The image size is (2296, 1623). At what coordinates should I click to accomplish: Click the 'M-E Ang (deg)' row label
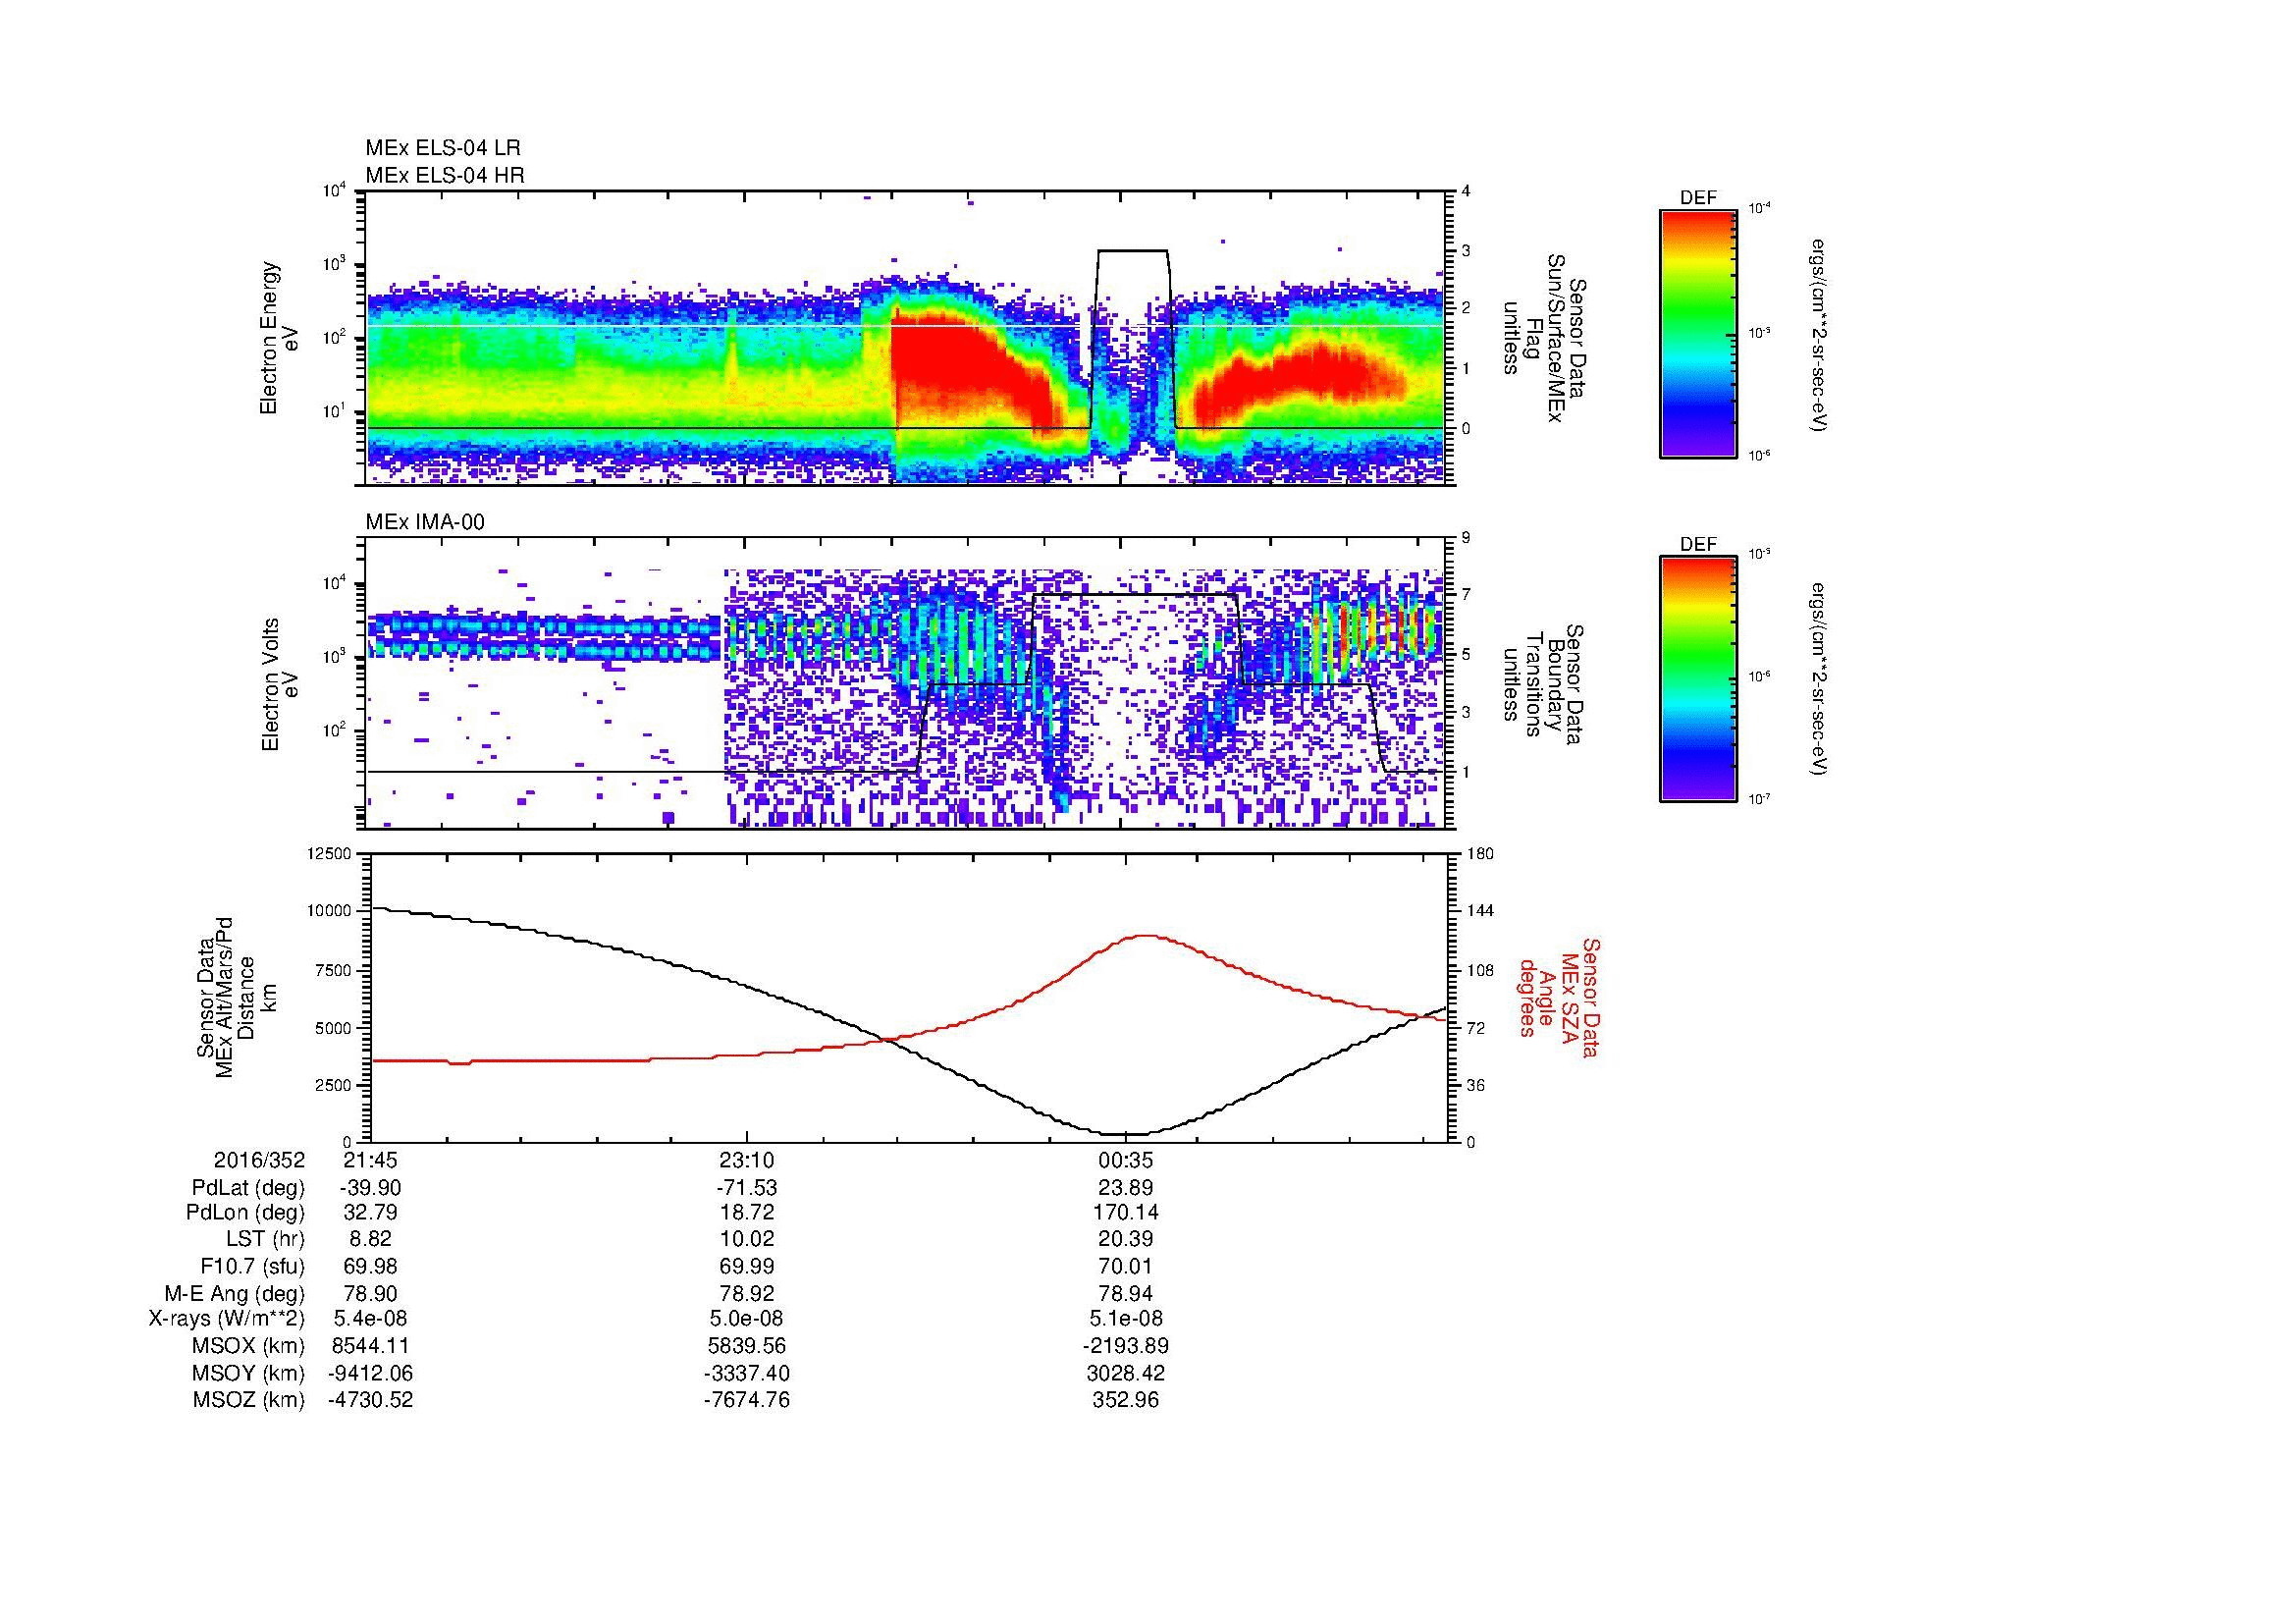[x=234, y=1293]
